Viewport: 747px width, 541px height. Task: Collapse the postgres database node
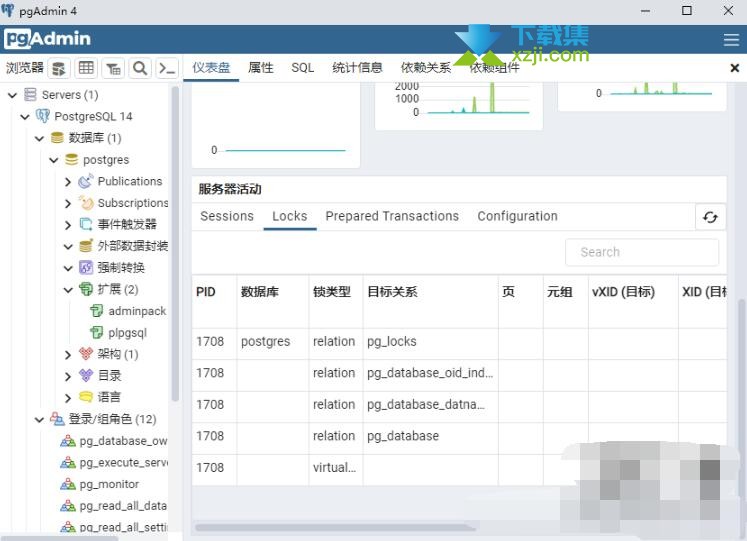coord(54,160)
